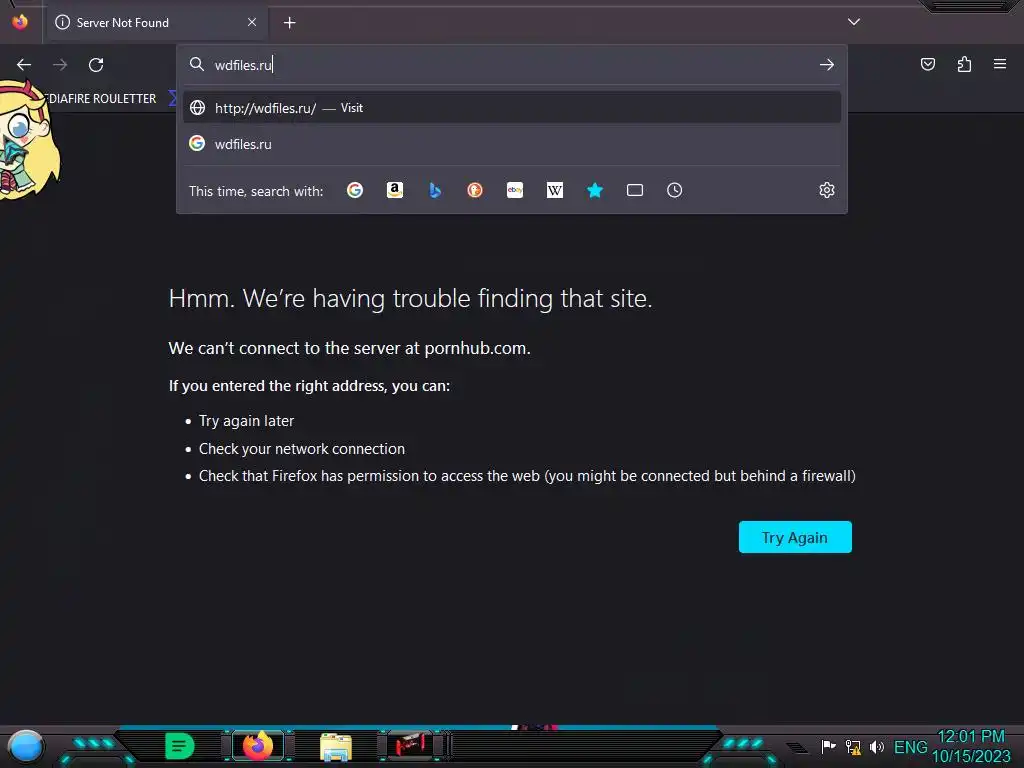Visit http://wdfiles.ru/ suggestion
This screenshot has height=768, width=1024.
tap(511, 108)
